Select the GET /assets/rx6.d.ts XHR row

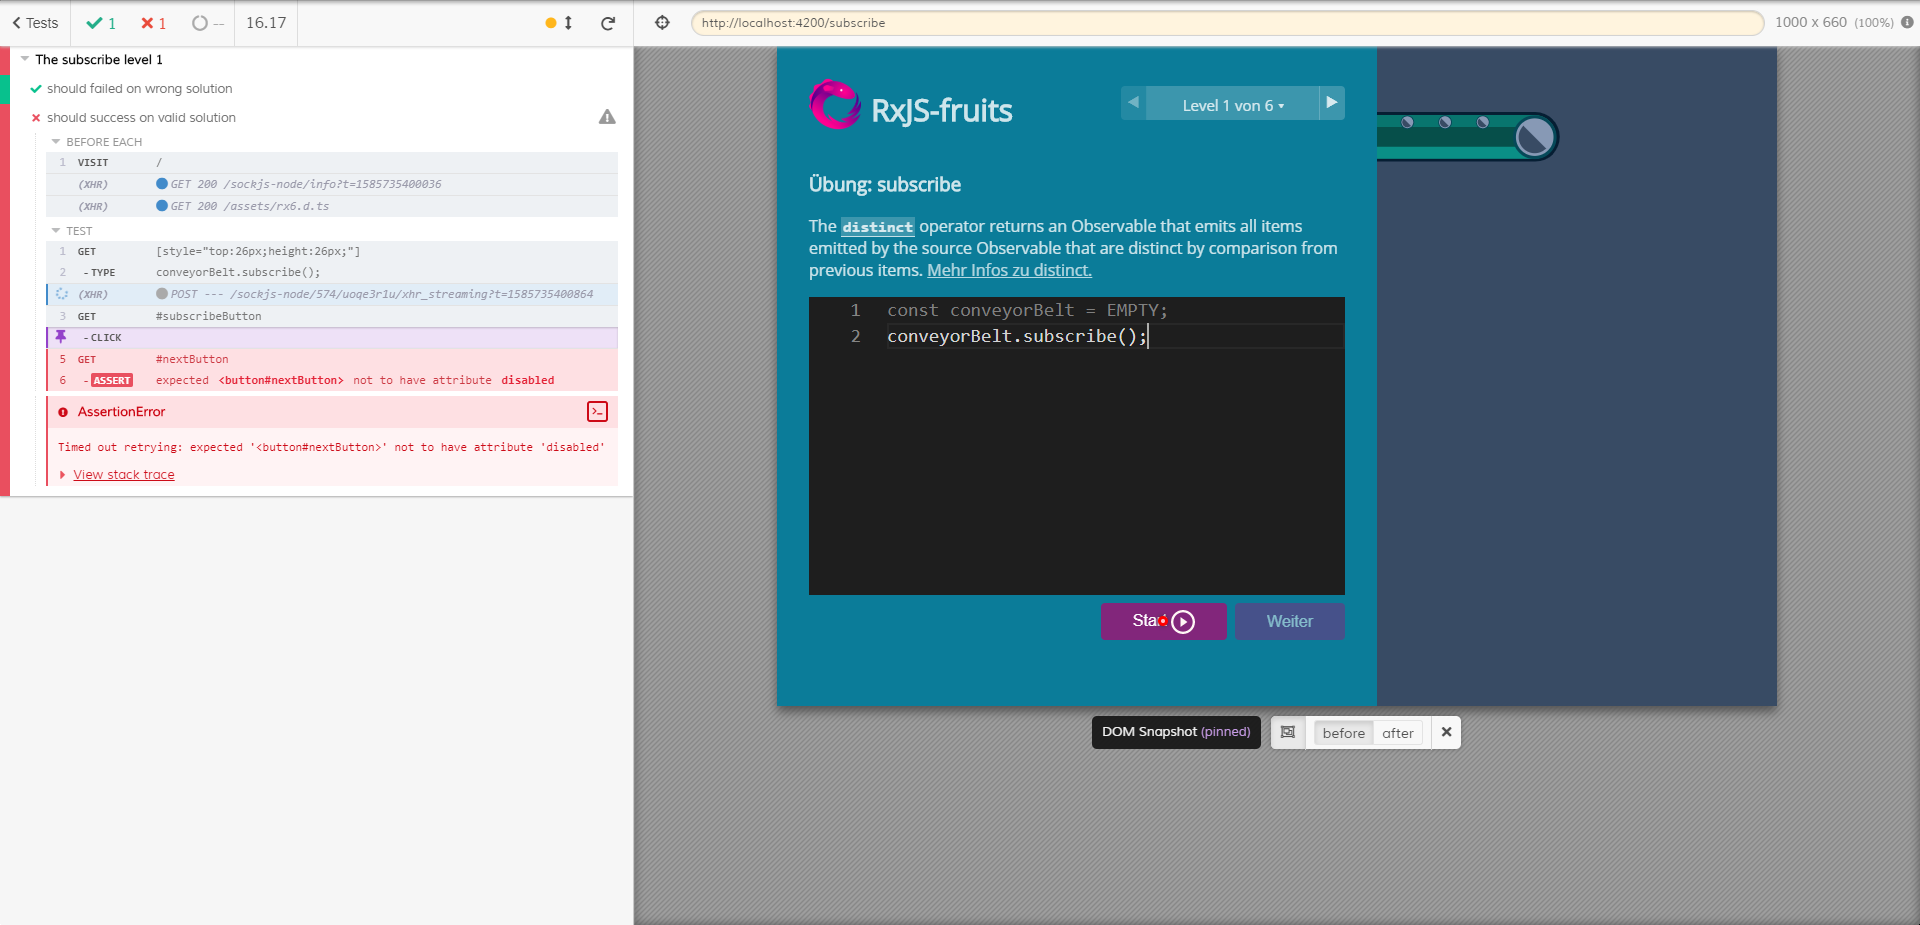click(x=332, y=206)
